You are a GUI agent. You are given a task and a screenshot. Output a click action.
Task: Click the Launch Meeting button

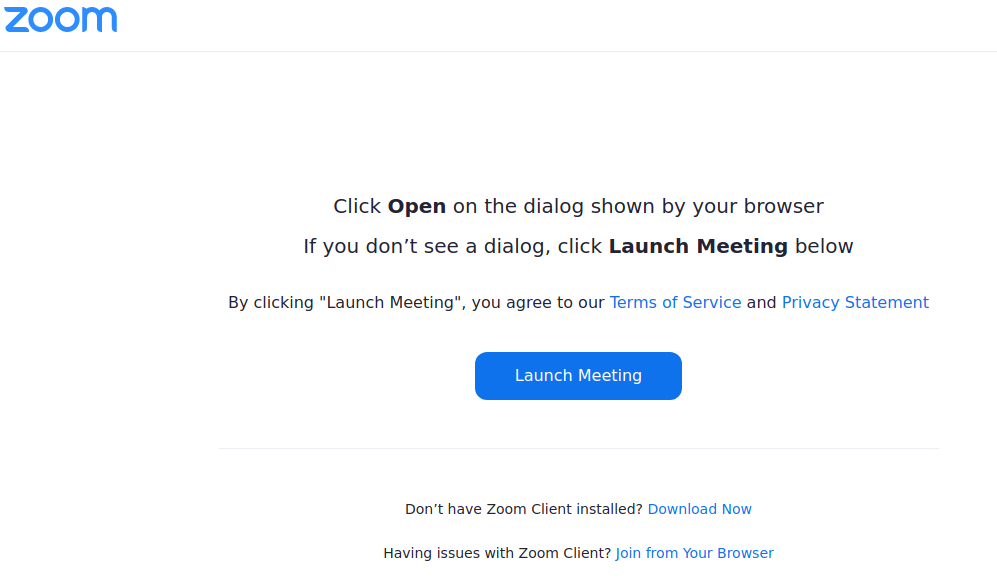coord(578,376)
